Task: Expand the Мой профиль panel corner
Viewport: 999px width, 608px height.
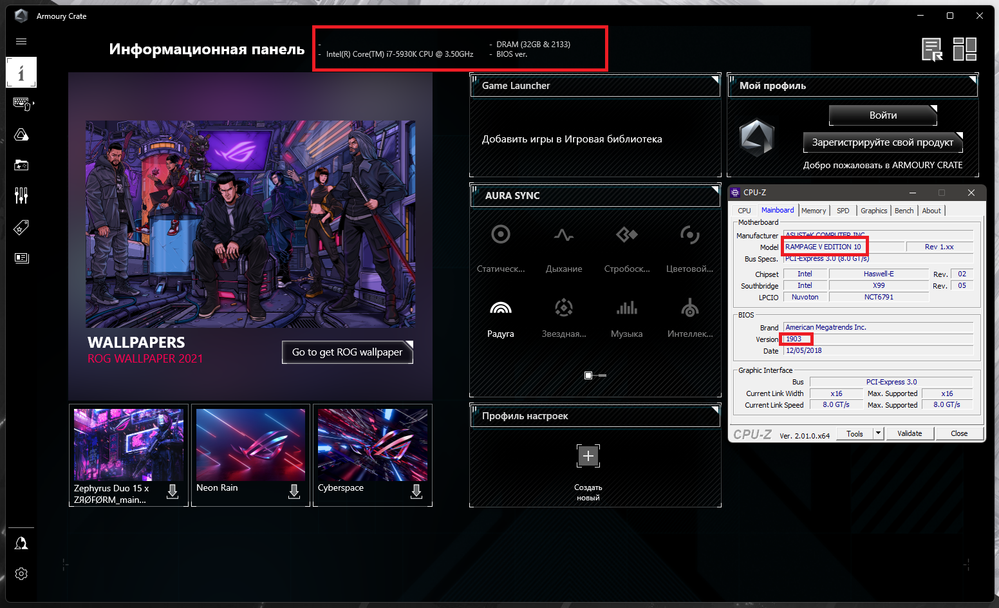Action: pos(972,80)
